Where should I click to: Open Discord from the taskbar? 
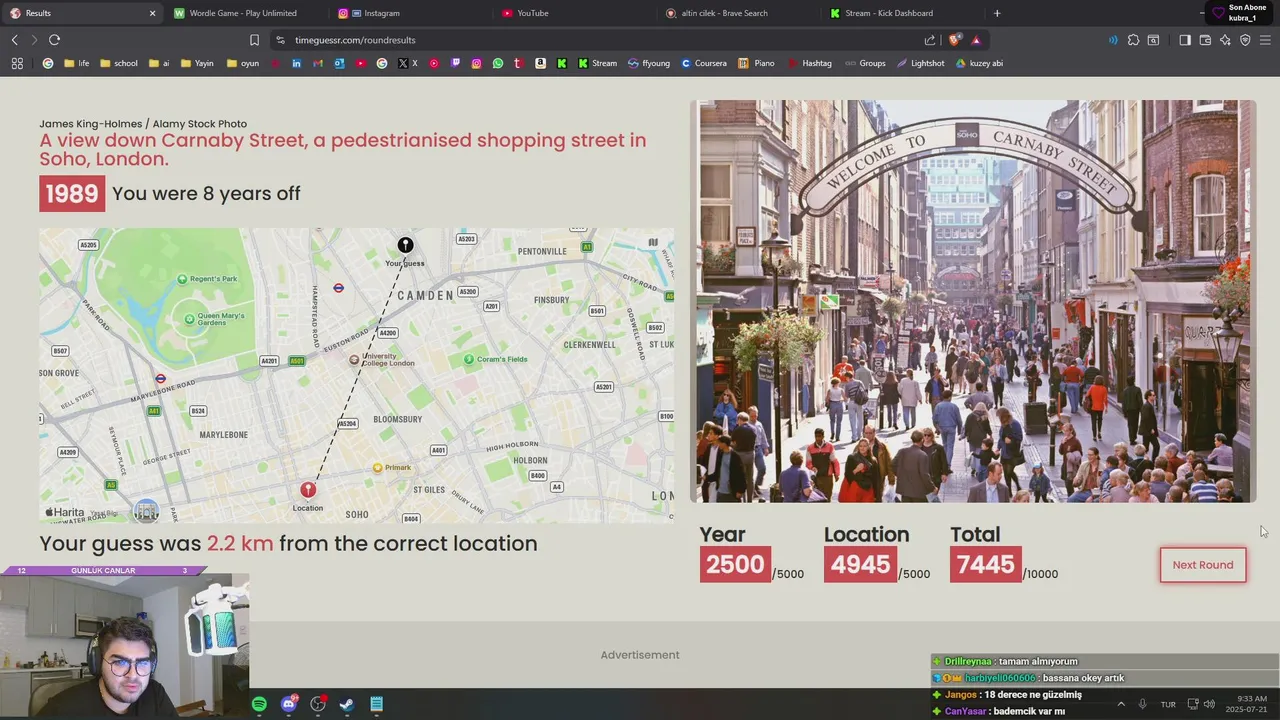click(289, 704)
